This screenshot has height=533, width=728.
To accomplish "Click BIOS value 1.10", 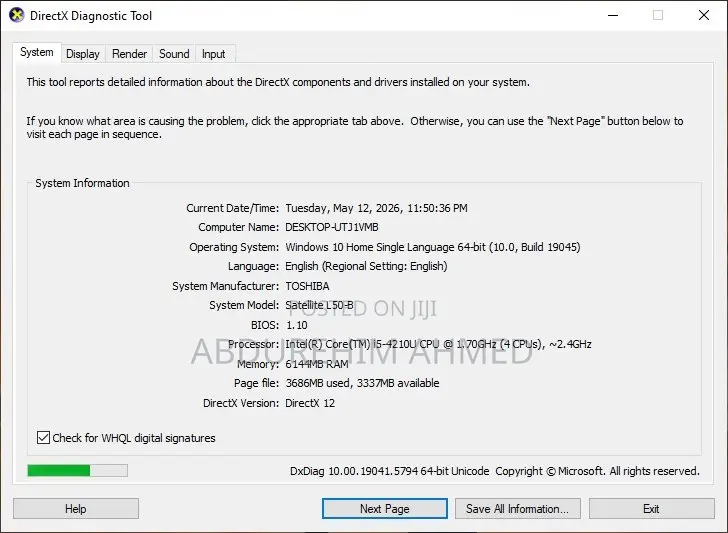I will 297,325.
